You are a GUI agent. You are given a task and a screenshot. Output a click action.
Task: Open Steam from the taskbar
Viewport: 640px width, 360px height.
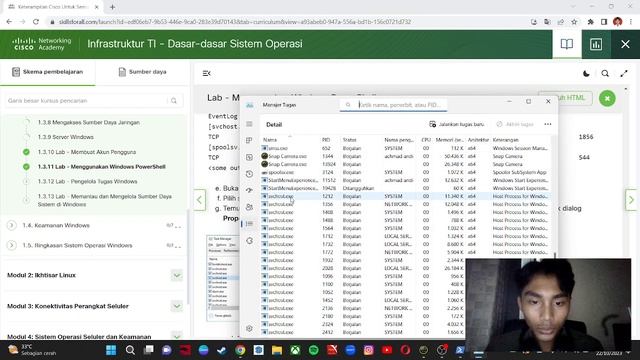click(222, 350)
